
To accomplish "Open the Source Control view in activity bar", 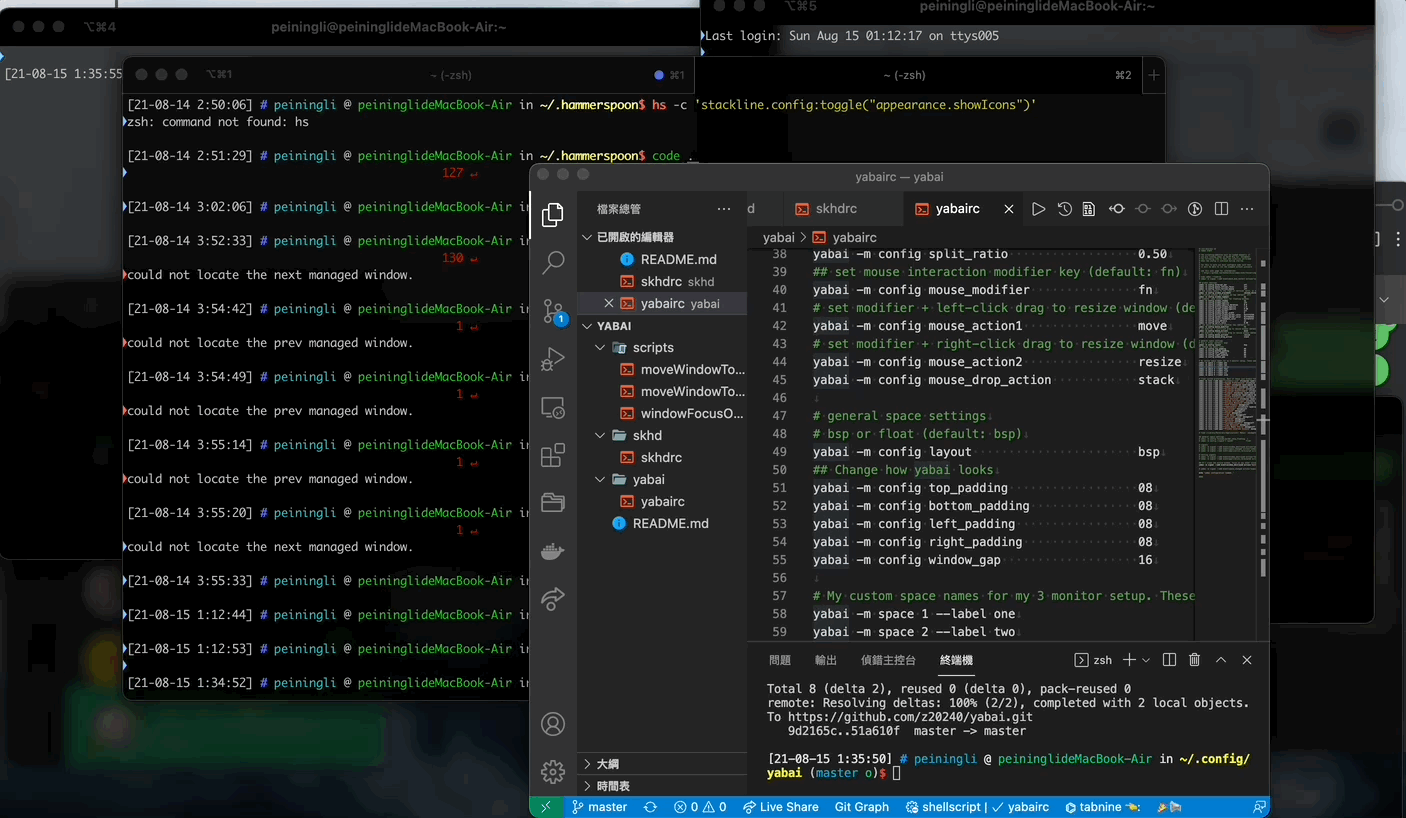I will 553,311.
